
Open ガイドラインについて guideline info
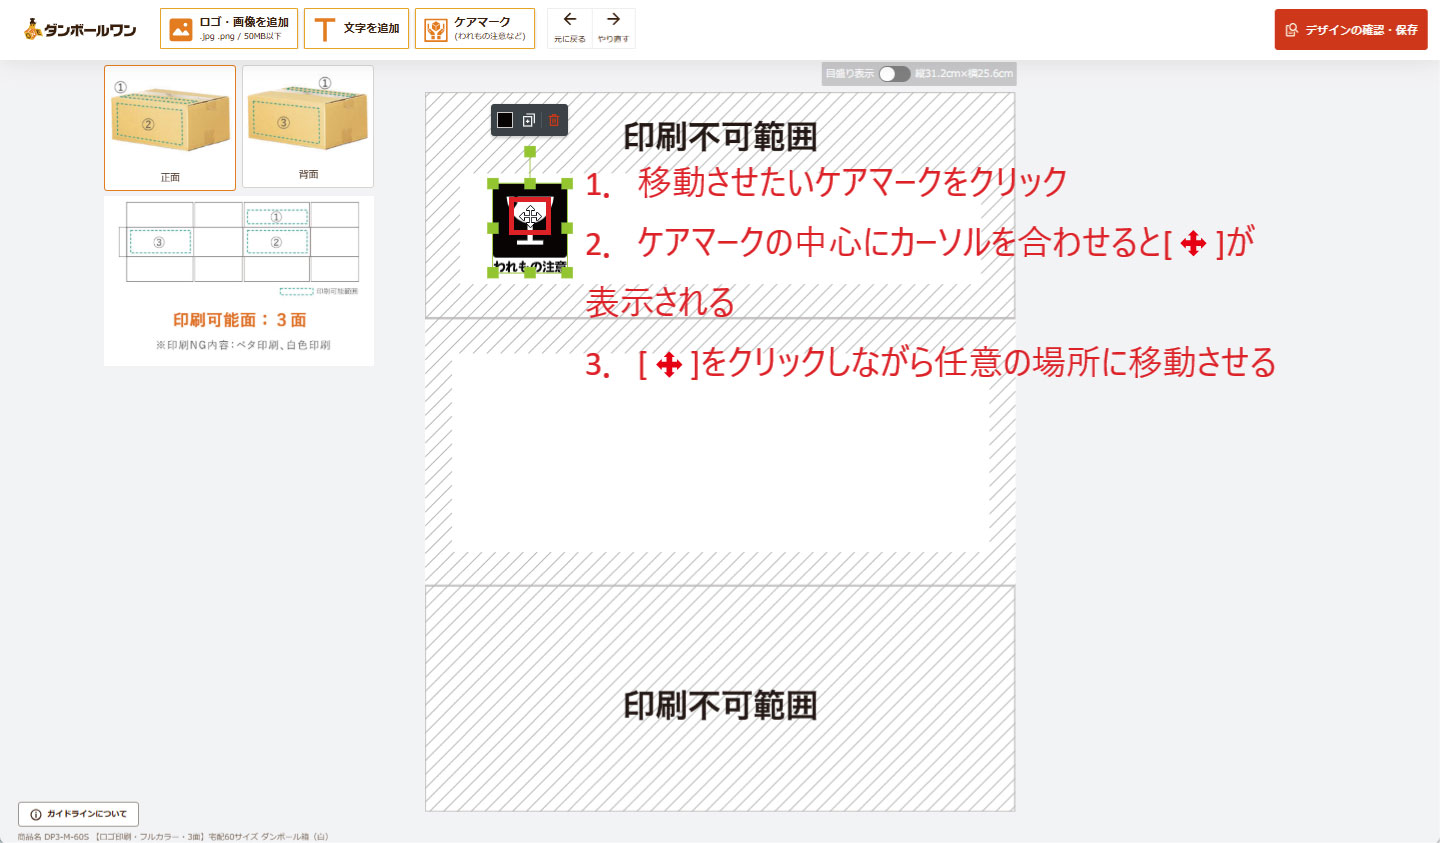coord(78,814)
